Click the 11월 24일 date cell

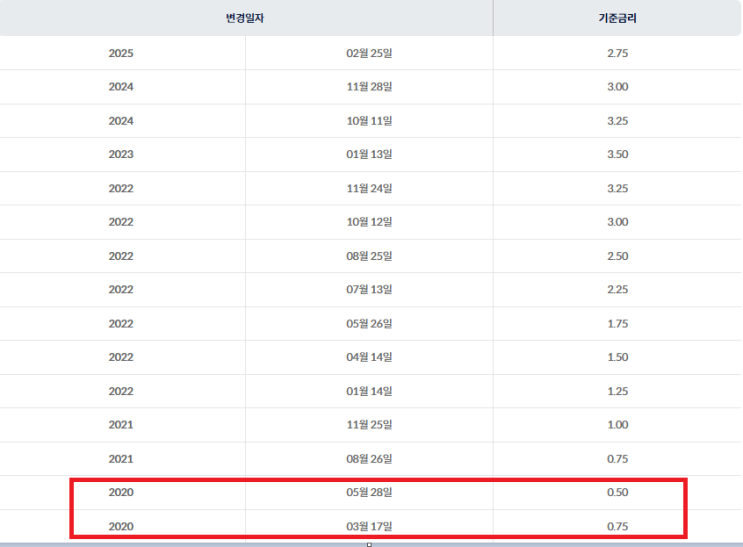coord(369,188)
